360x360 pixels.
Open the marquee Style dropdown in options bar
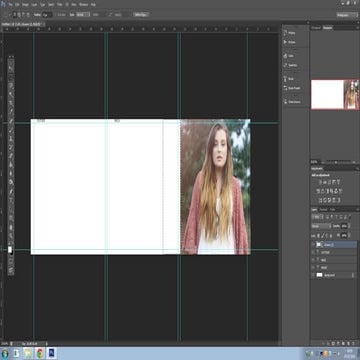pos(83,15)
